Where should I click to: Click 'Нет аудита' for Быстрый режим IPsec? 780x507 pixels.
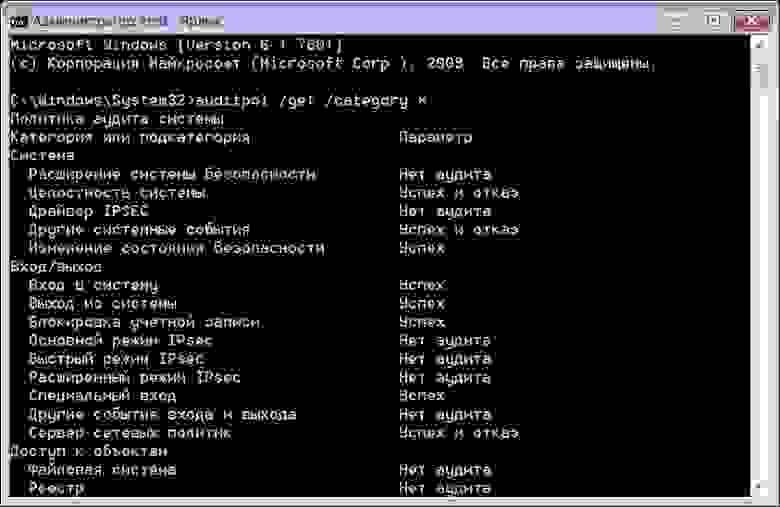pos(445,359)
